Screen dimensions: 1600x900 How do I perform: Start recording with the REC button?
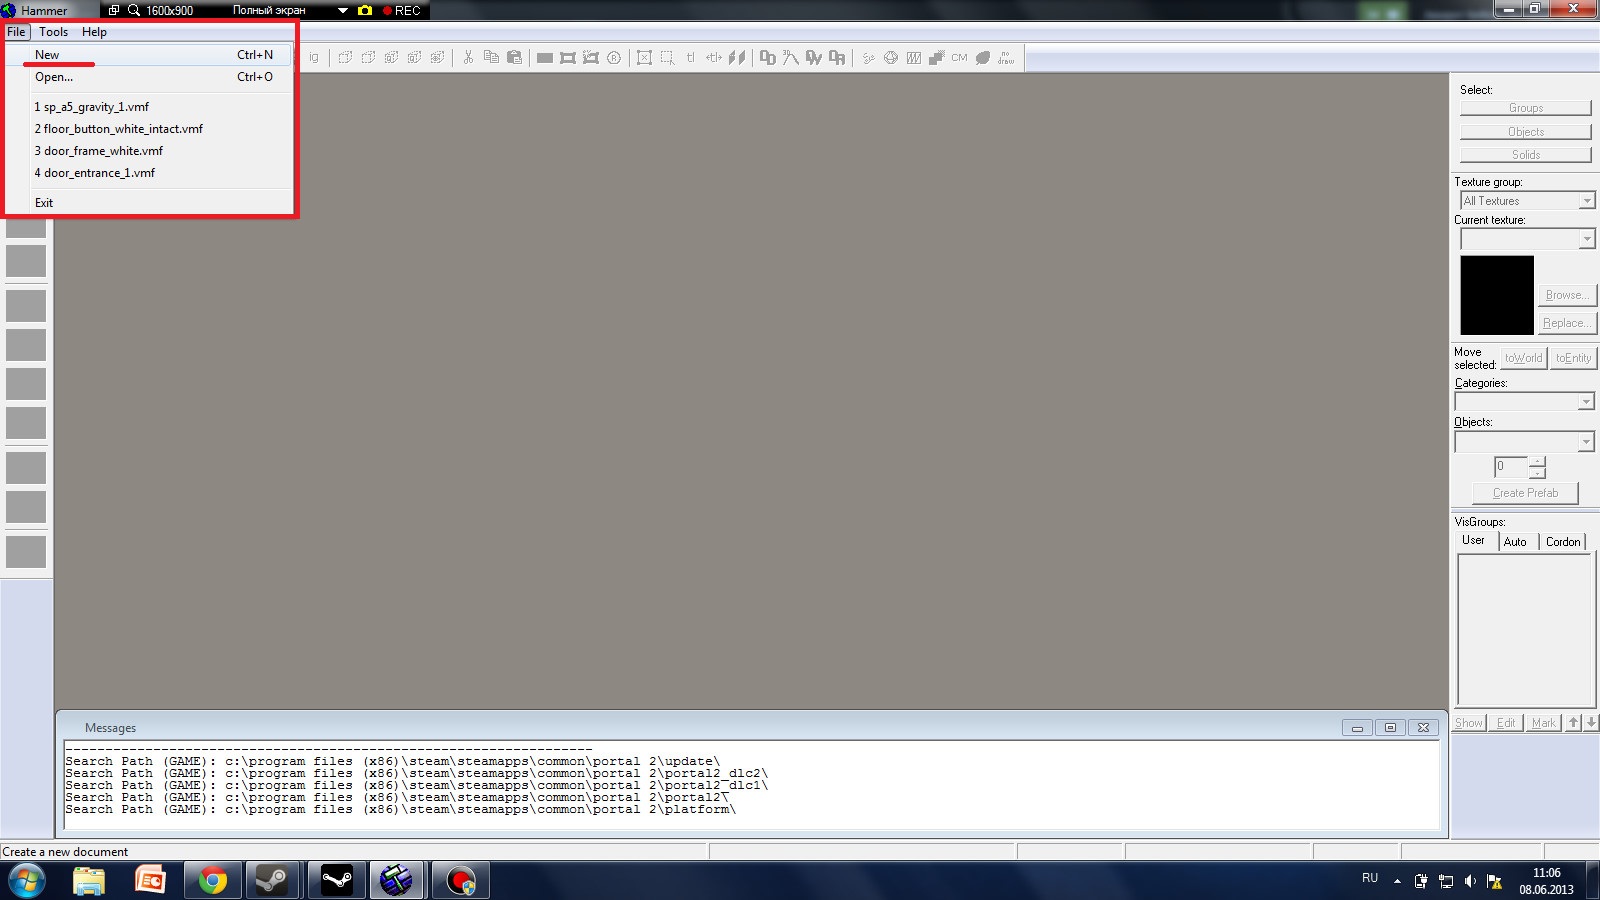pos(402,10)
